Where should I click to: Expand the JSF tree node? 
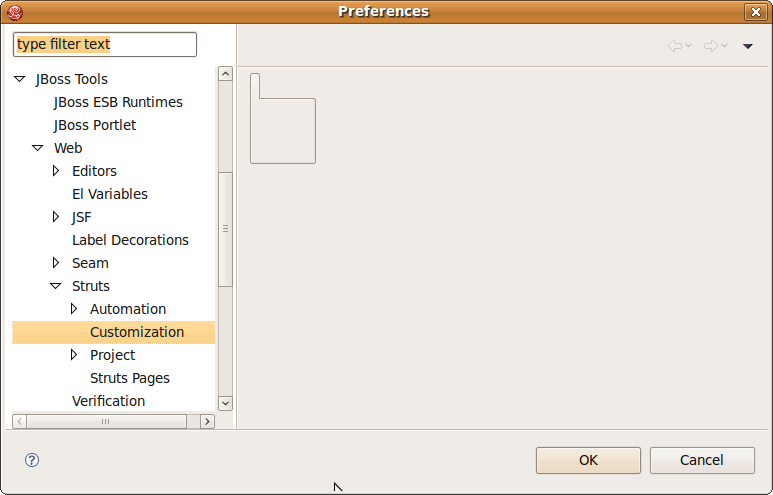[56, 217]
